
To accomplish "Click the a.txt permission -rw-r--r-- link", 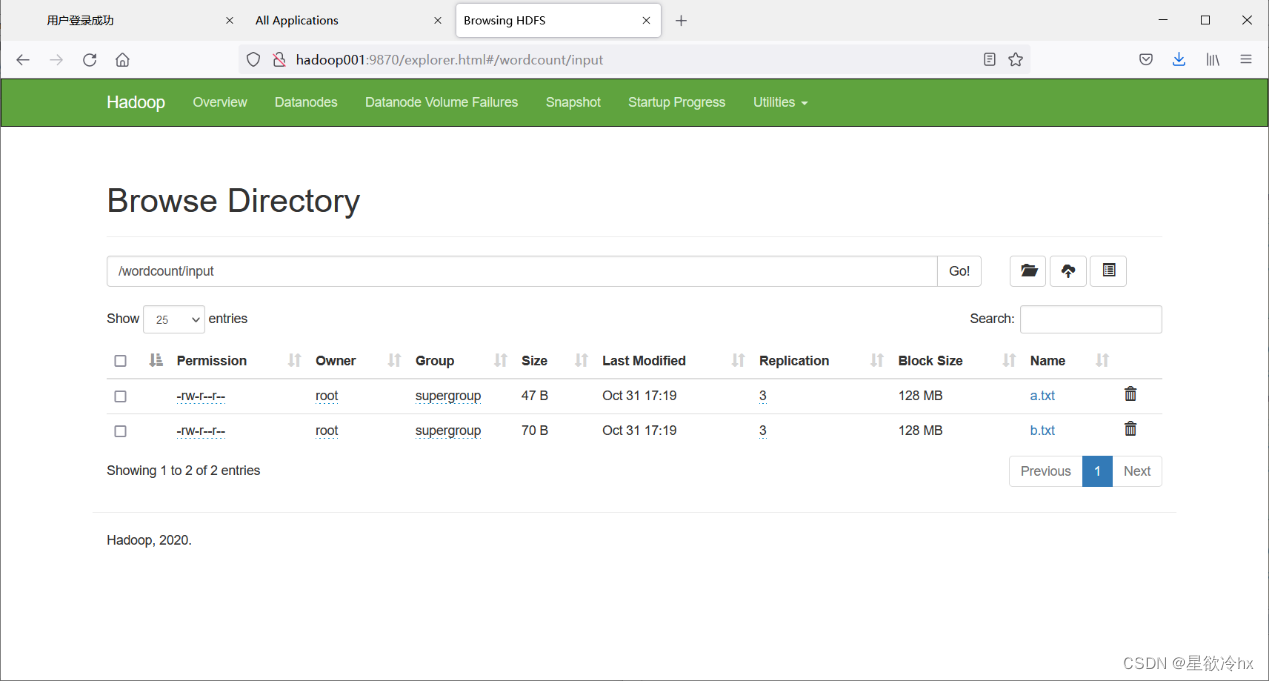I will point(201,396).
